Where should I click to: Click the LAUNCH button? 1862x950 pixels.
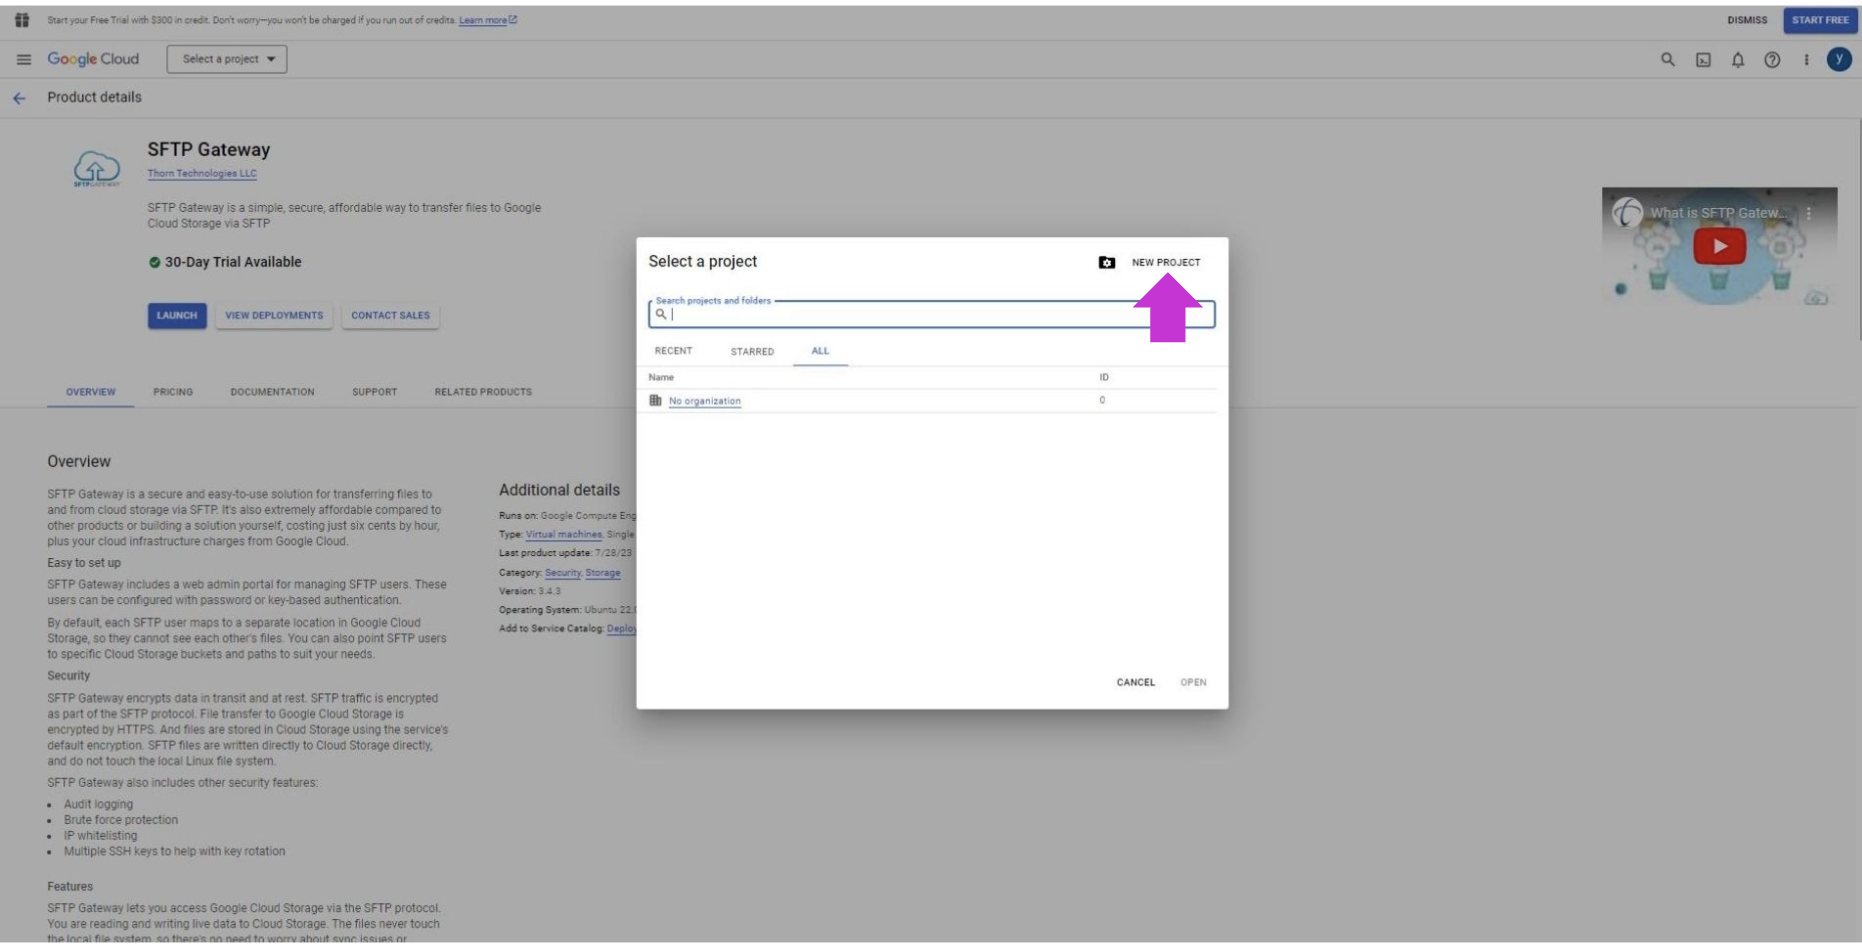177,316
